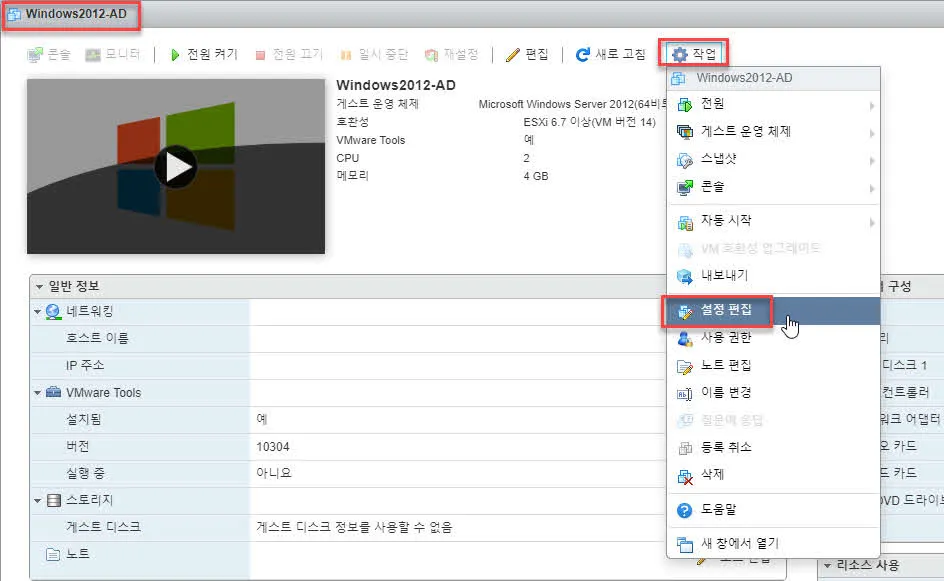944x581 pixels.
Task: Click the 모니터 toolbar icon
Action: 93,55
